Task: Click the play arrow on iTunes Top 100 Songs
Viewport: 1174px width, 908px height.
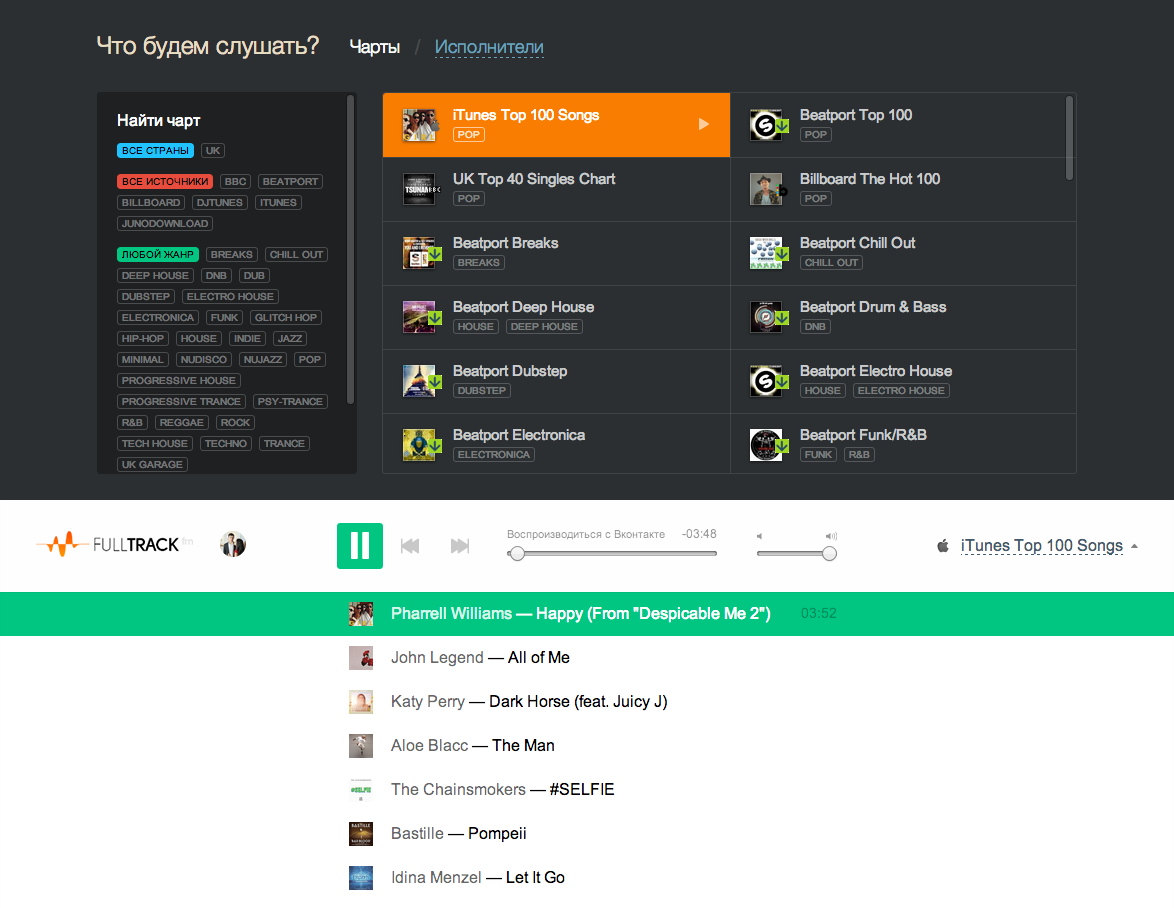Action: (704, 124)
